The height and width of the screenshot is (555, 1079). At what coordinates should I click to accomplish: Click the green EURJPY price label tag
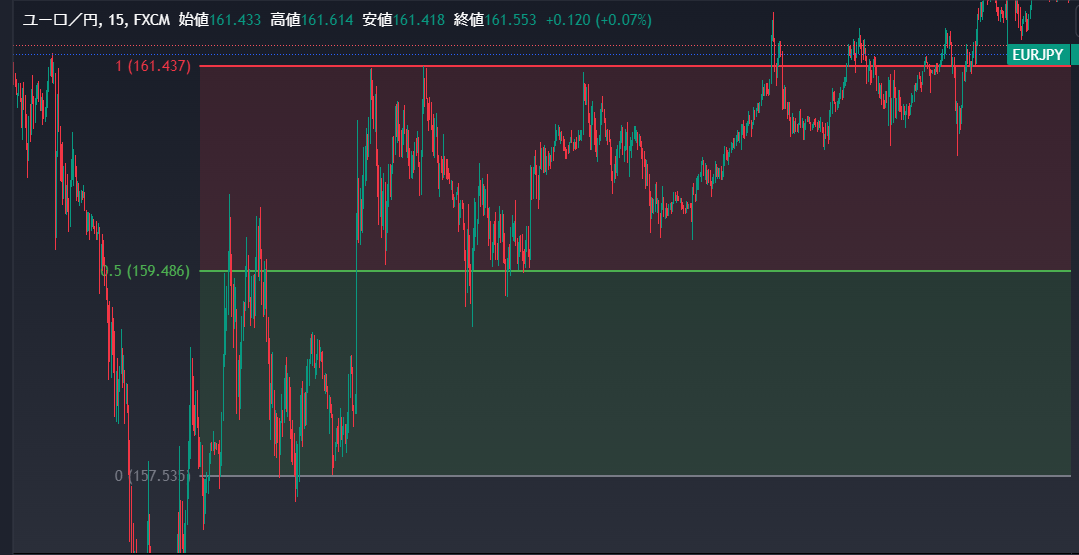(1037, 55)
